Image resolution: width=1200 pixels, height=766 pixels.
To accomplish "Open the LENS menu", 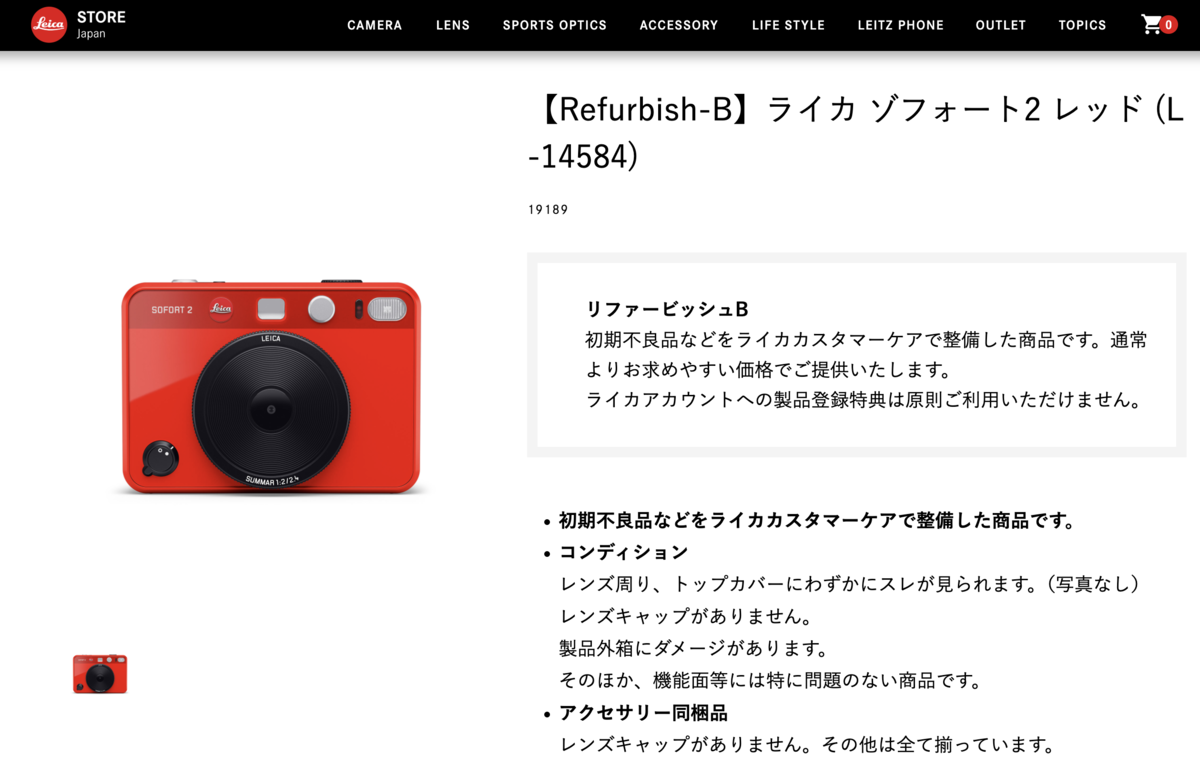I will pos(453,25).
